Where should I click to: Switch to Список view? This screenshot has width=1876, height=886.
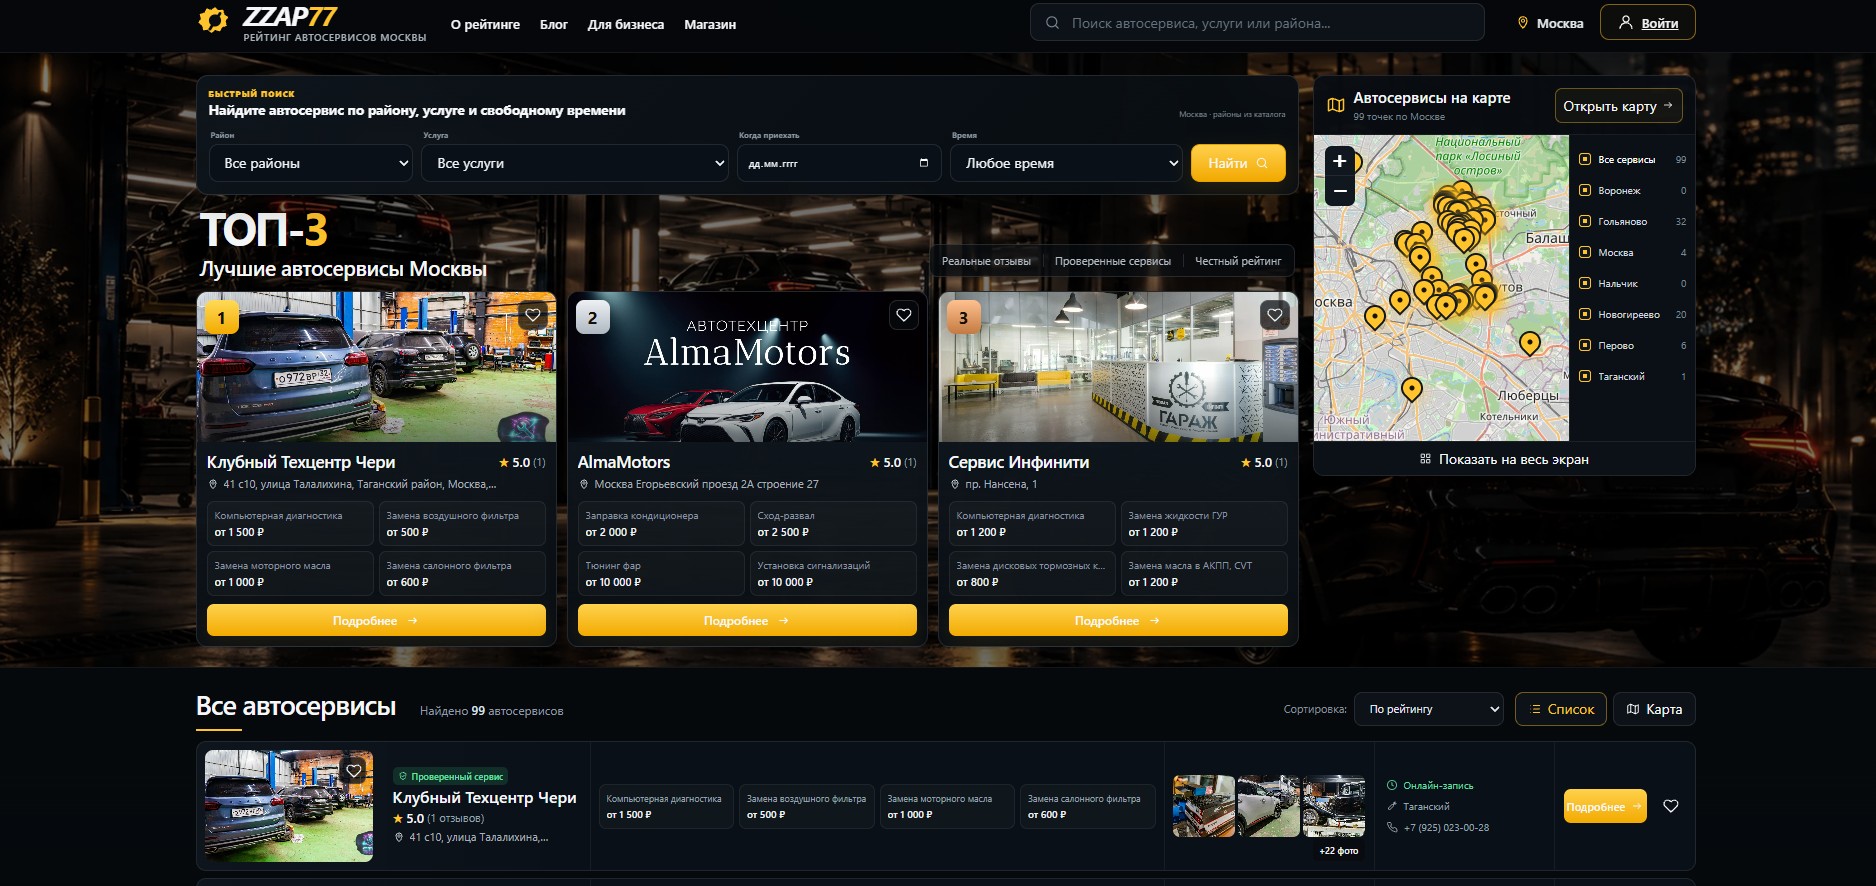pos(1561,709)
